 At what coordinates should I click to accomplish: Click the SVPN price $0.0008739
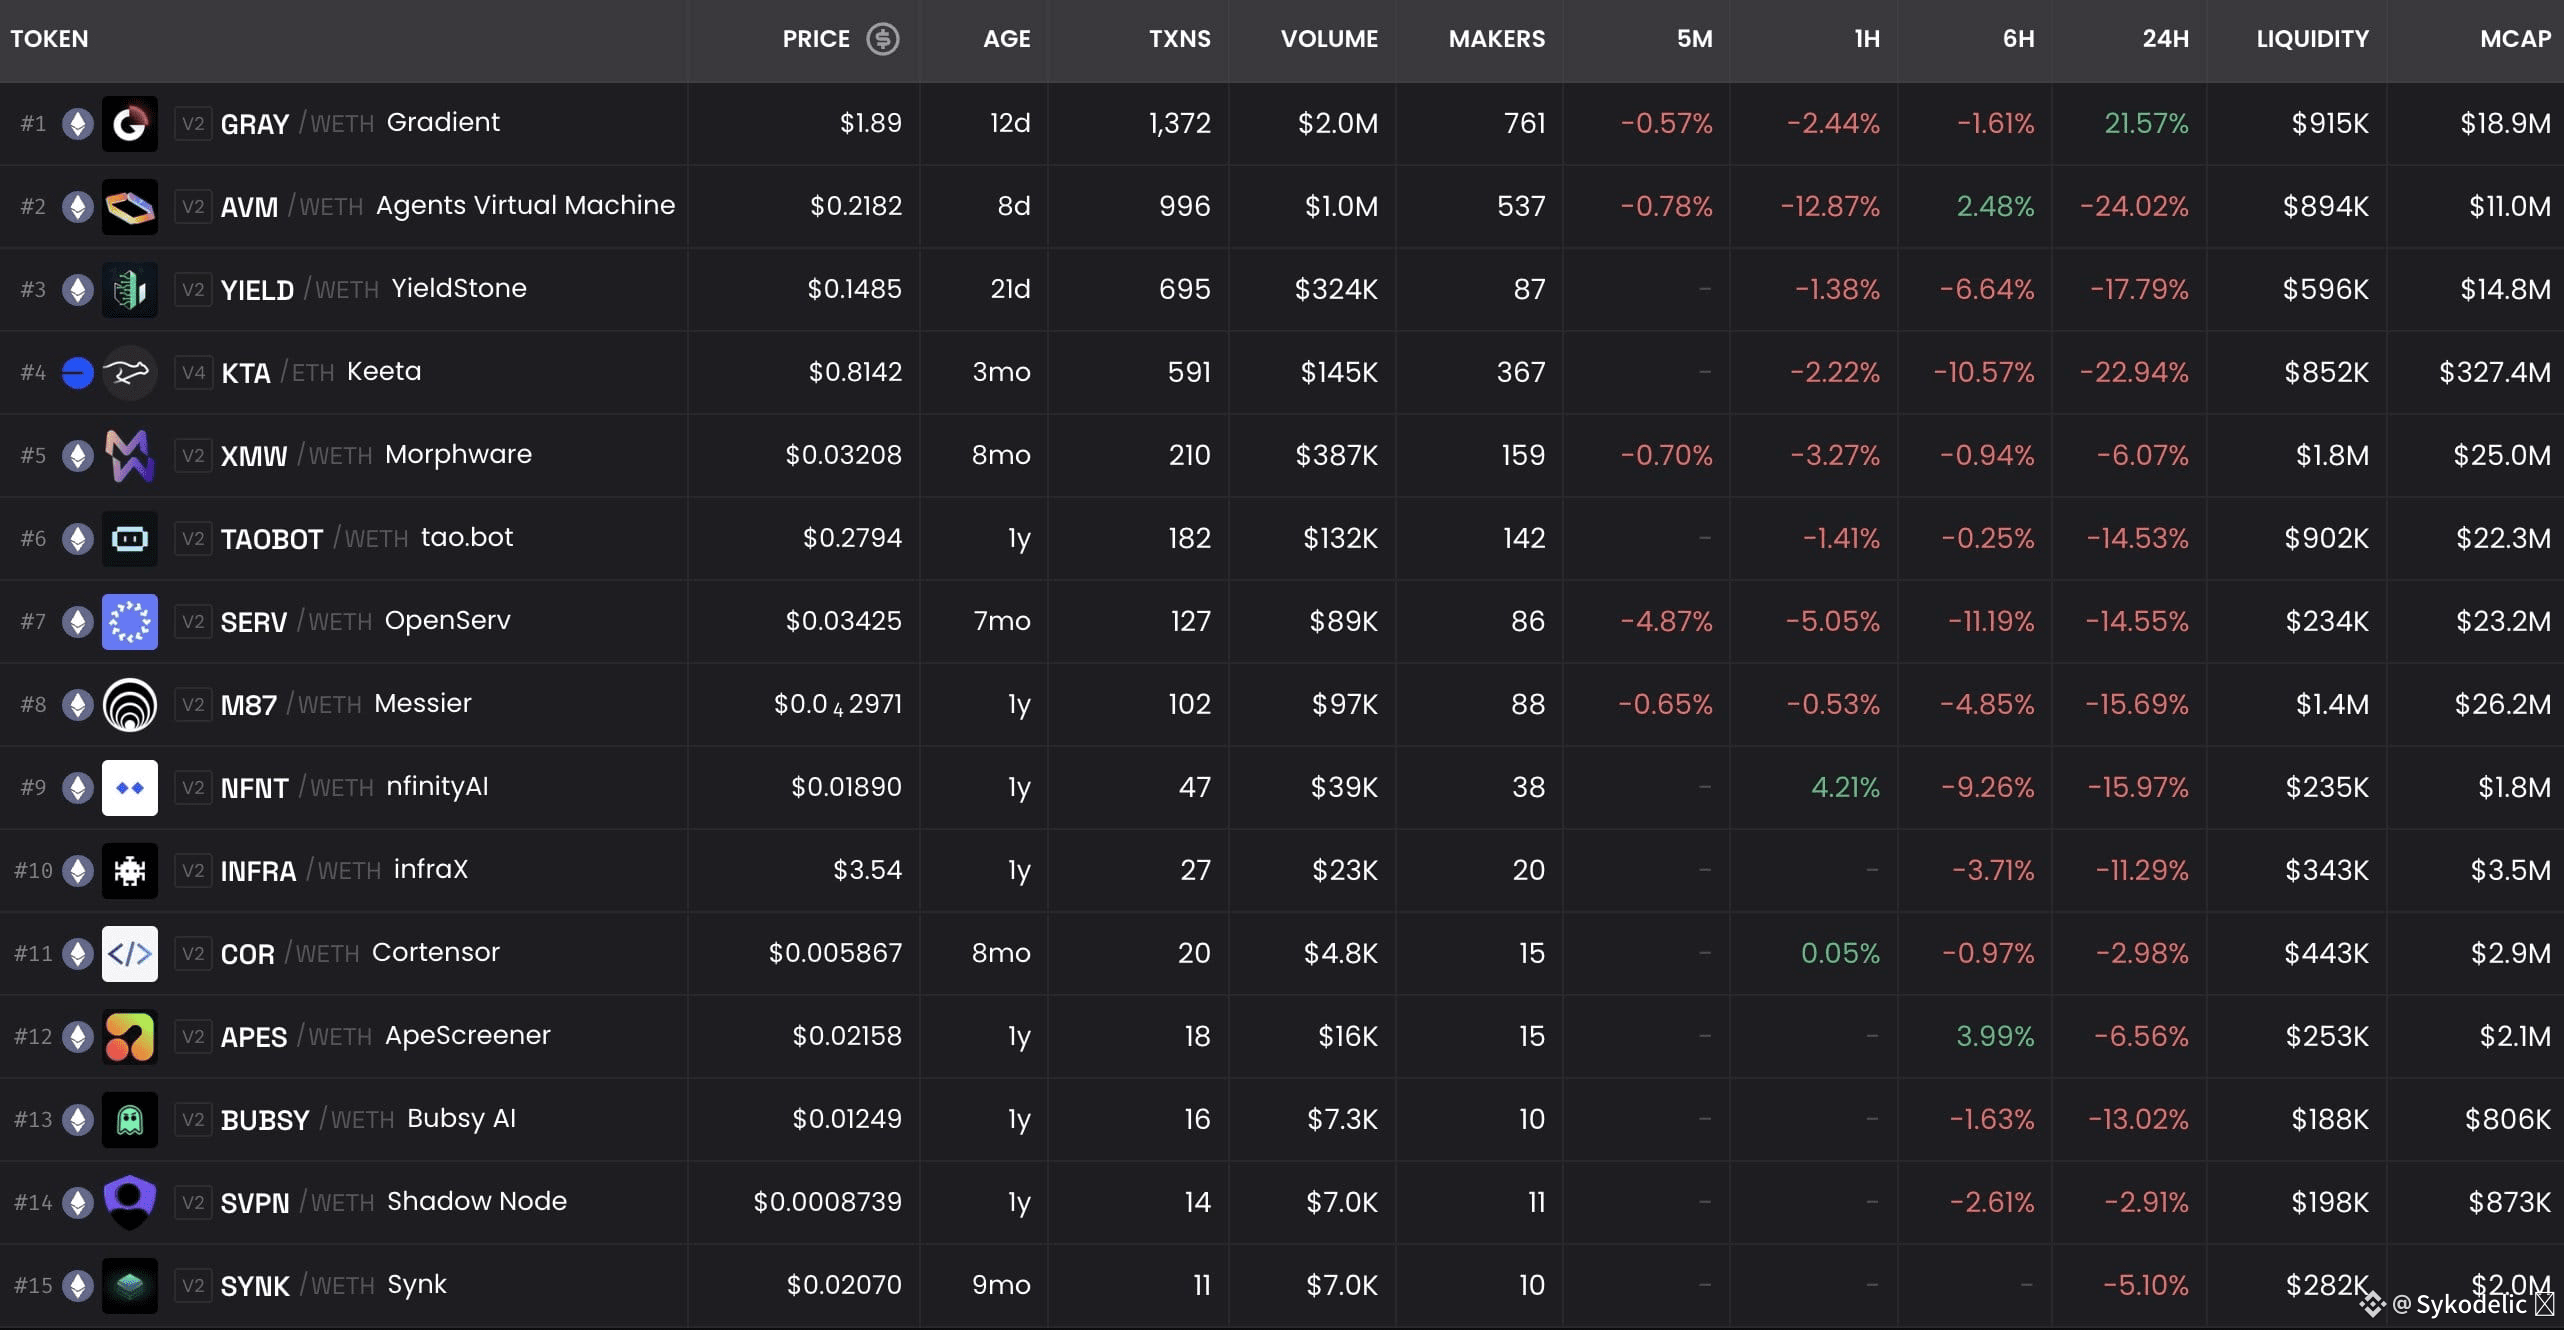(x=827, y=1202)
